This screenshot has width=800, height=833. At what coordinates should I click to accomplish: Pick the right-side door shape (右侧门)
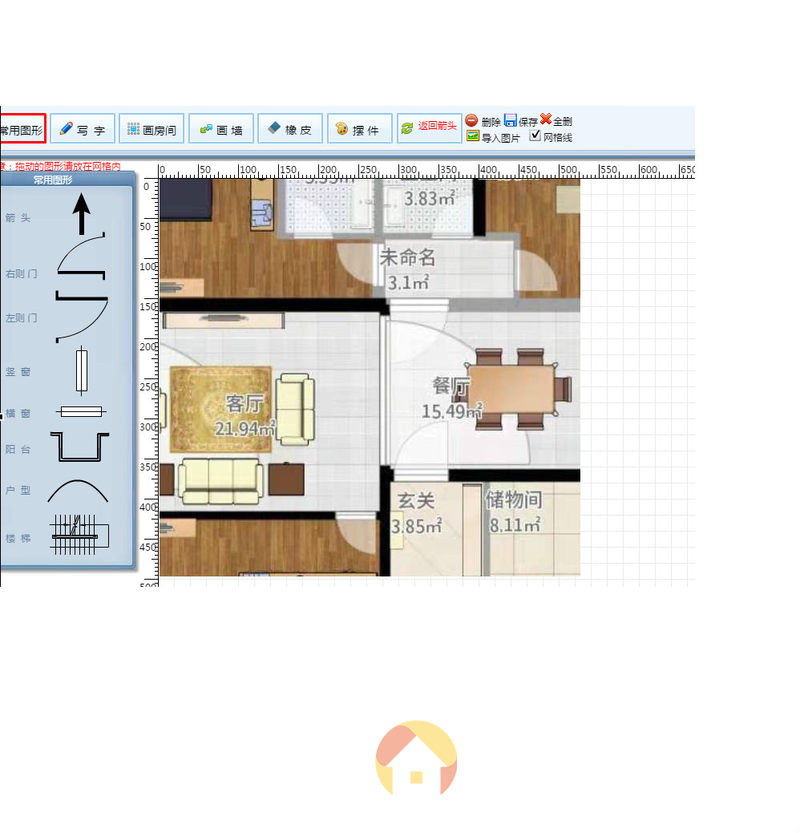[81, 256]
